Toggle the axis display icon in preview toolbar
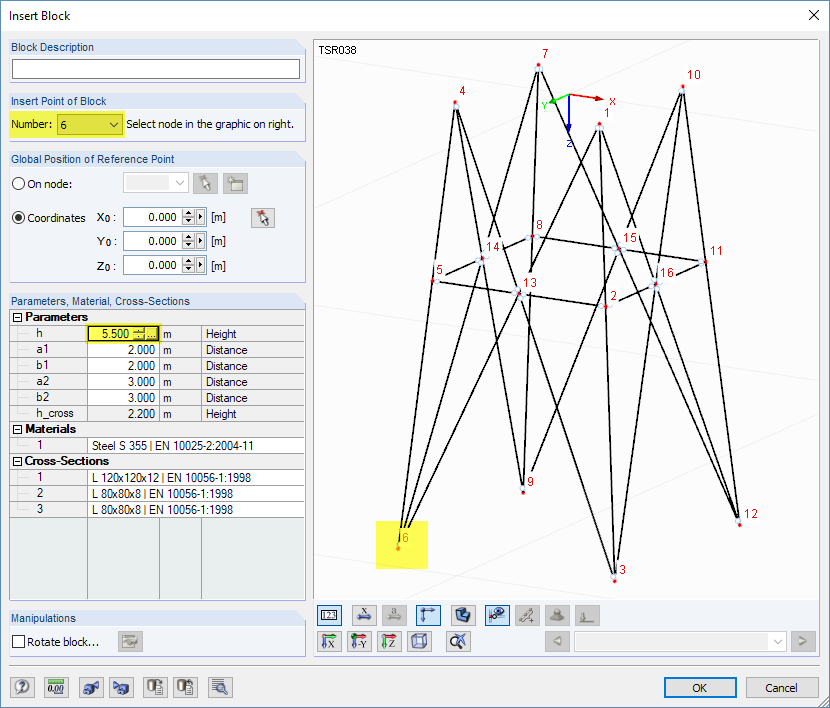 [x=428, y=615]
